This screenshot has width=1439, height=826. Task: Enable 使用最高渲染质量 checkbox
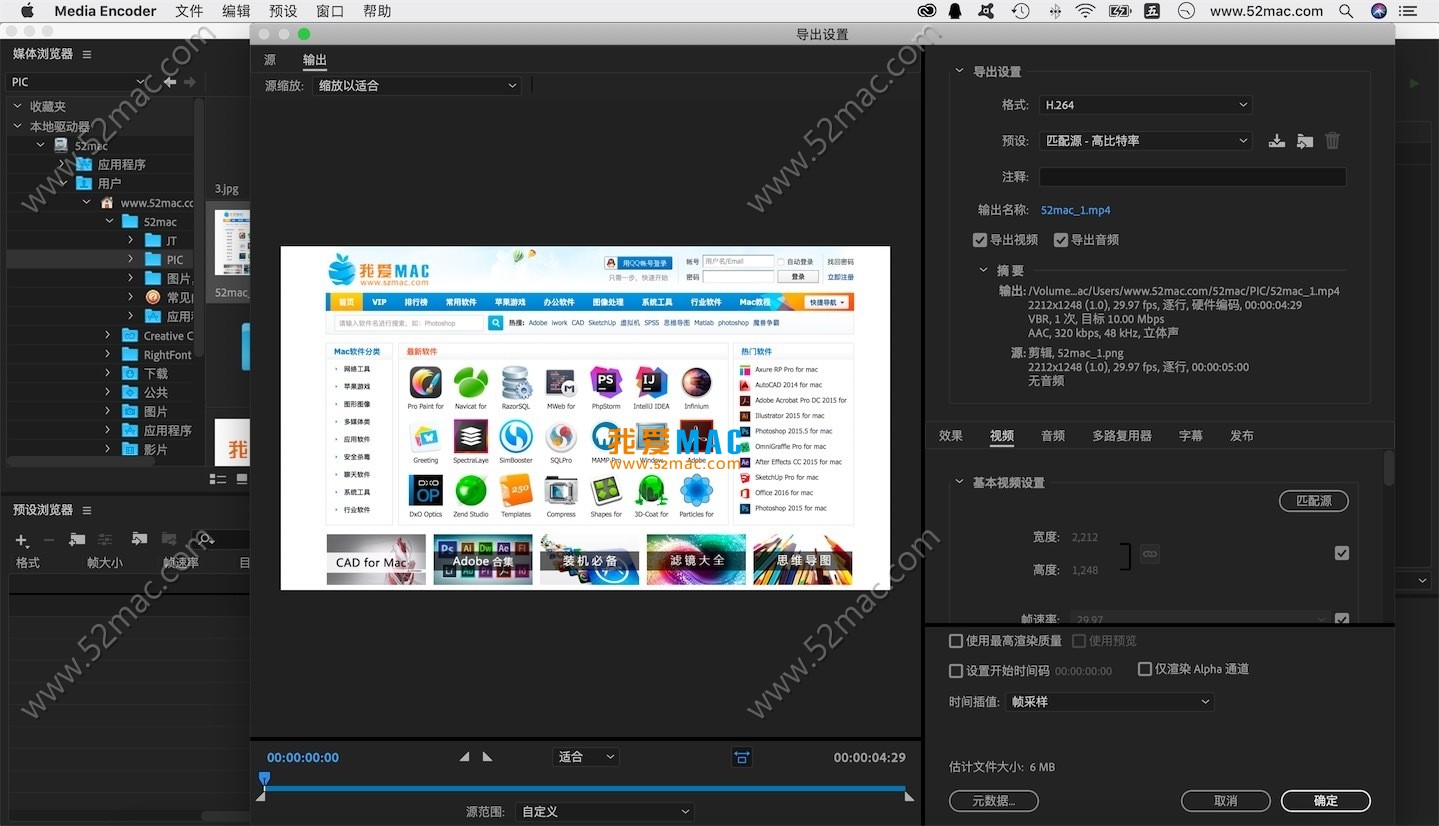point(956,641)
